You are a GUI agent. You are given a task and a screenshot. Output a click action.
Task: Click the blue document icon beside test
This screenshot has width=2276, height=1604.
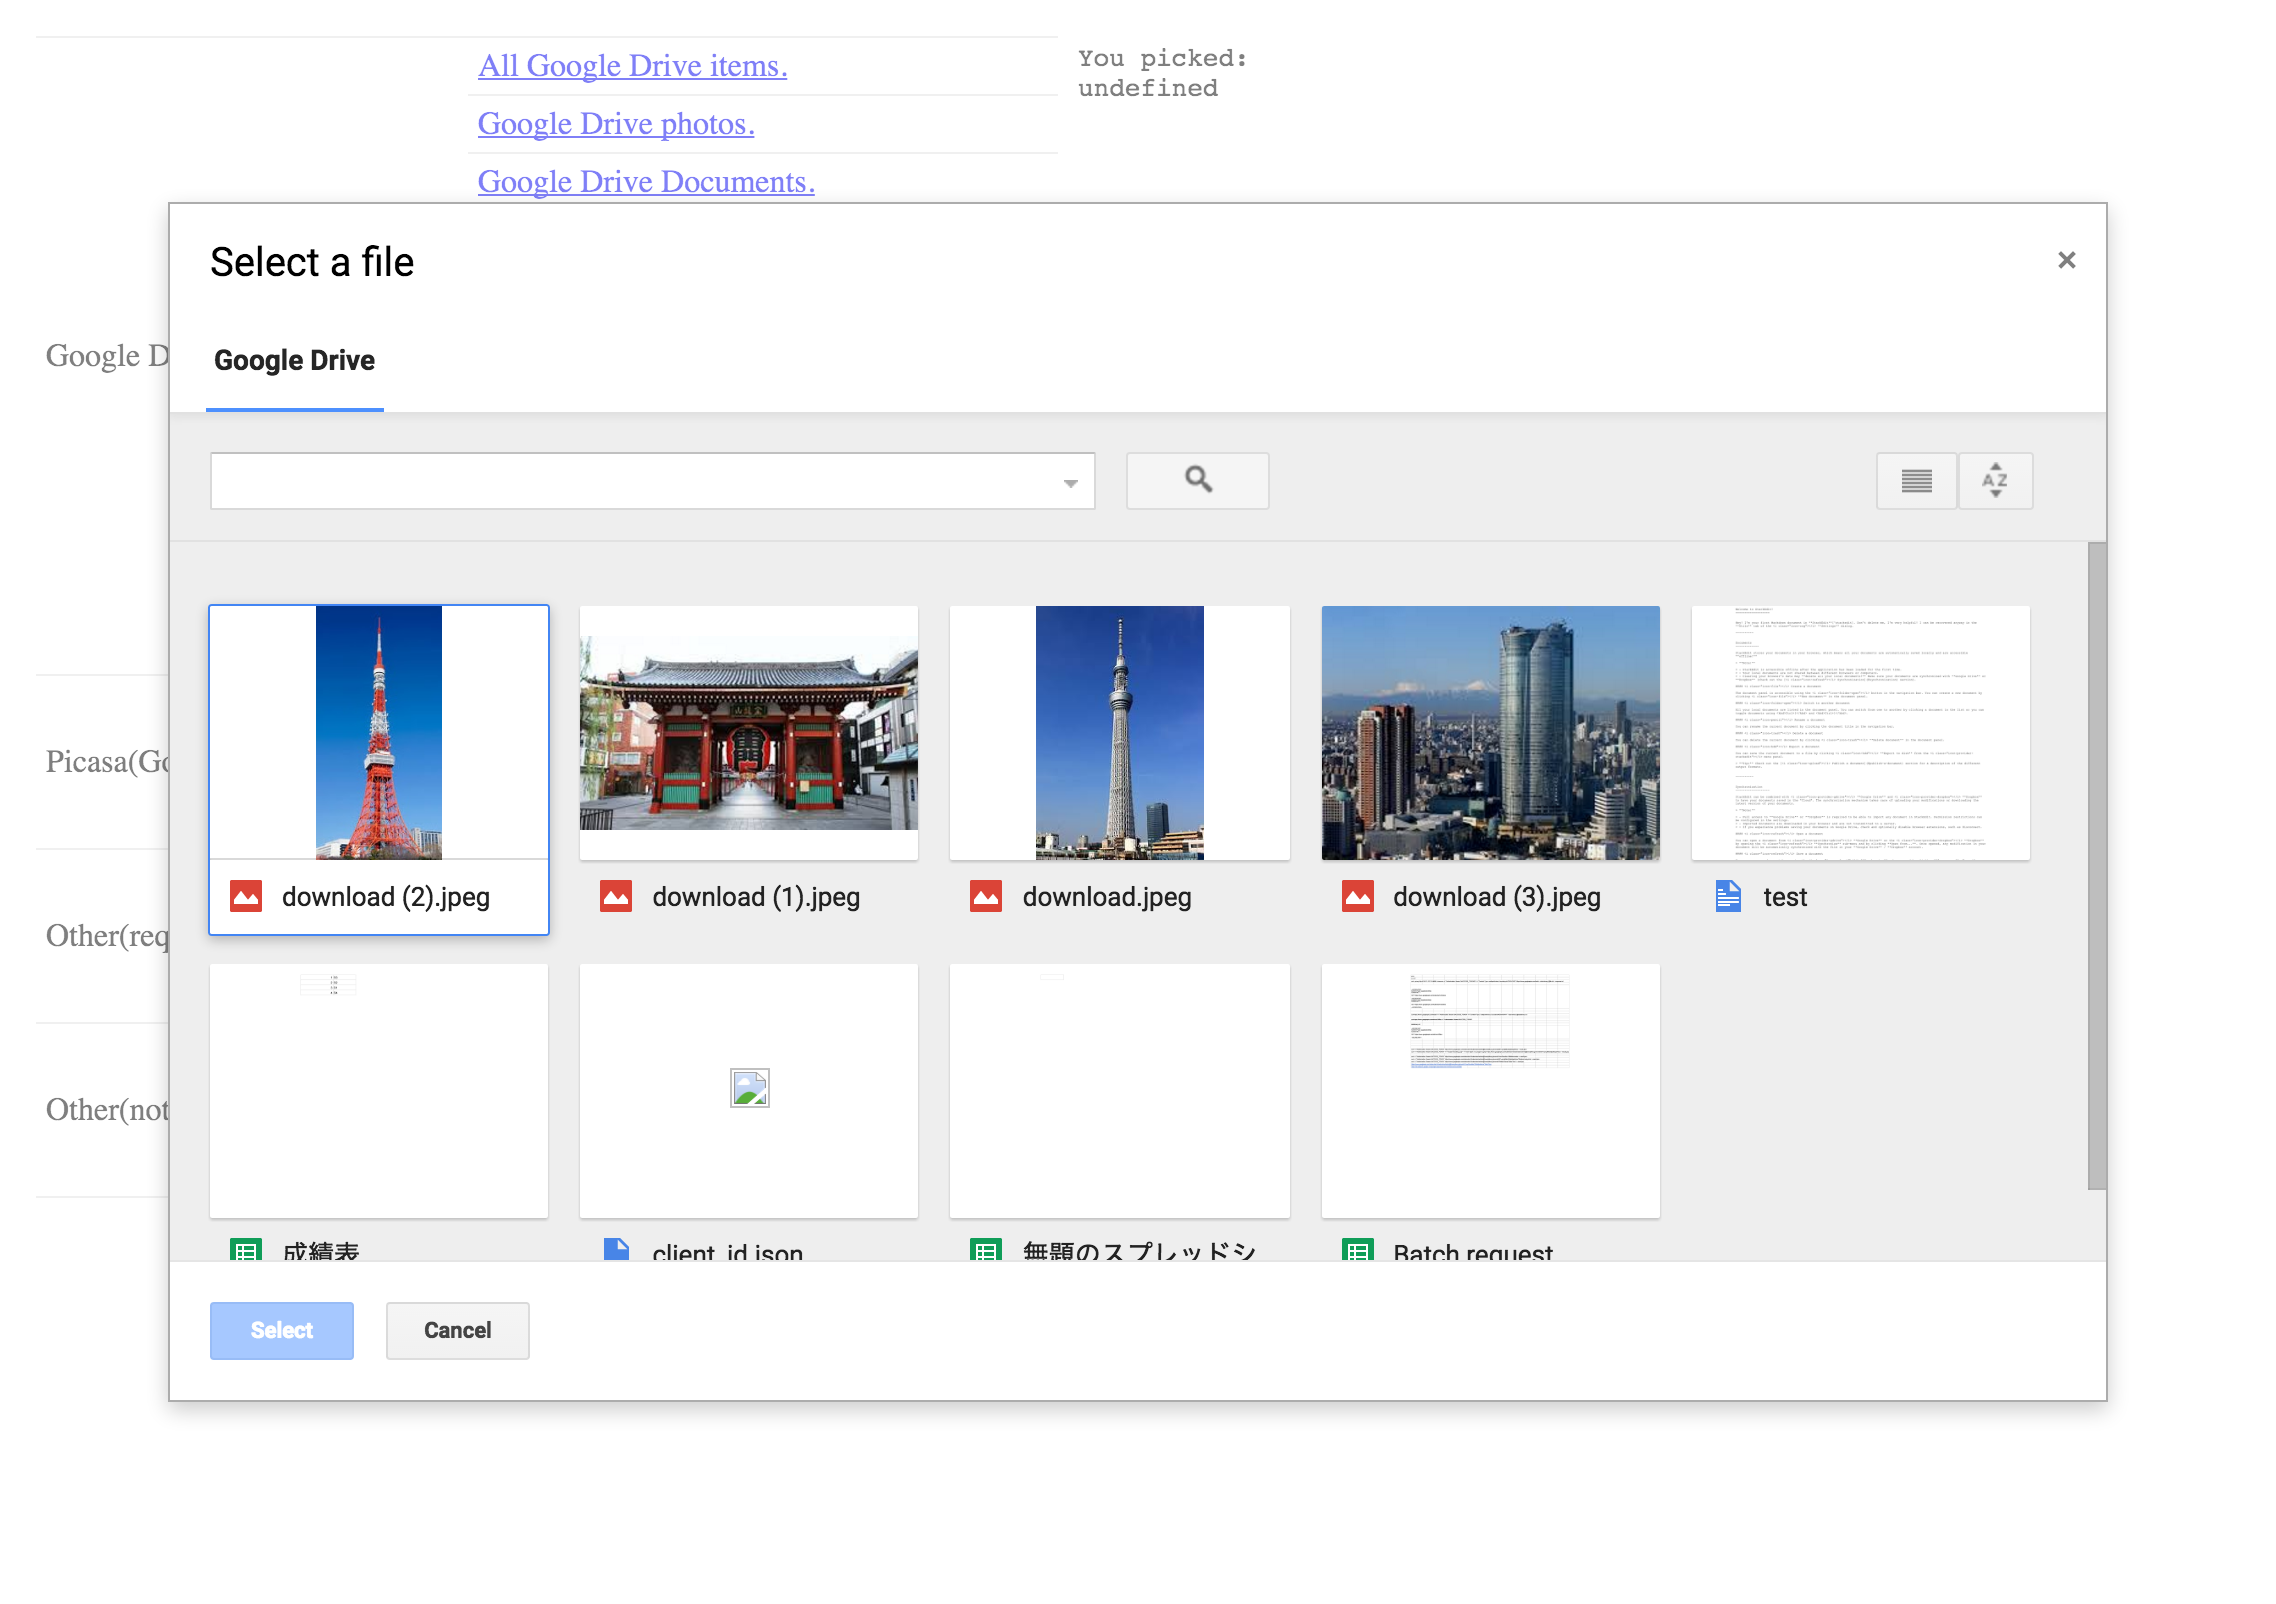1728,896
